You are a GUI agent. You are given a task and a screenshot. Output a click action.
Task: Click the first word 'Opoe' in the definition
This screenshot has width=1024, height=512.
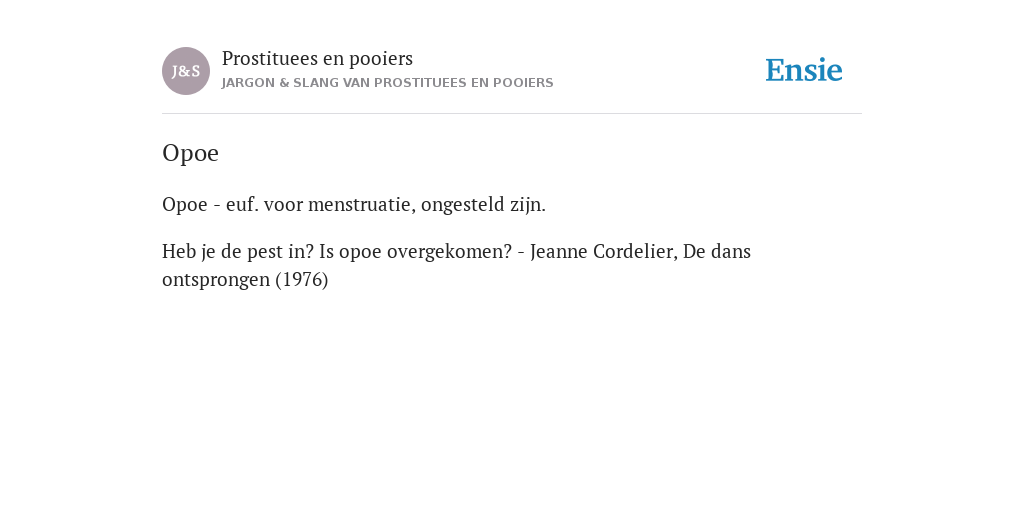pyautogui.click(x=185, y=204)
